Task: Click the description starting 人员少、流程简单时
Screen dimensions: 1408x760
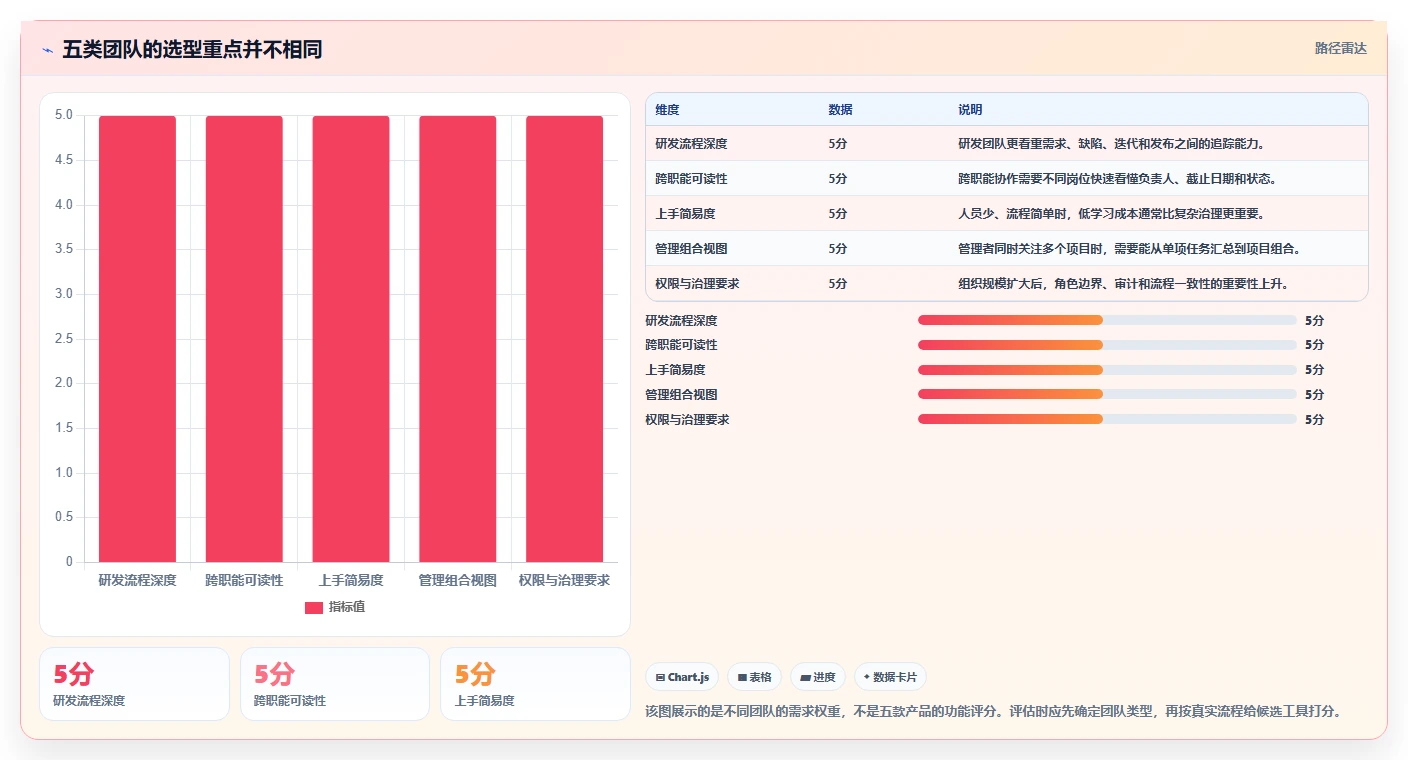Action: click(1112, 214)
